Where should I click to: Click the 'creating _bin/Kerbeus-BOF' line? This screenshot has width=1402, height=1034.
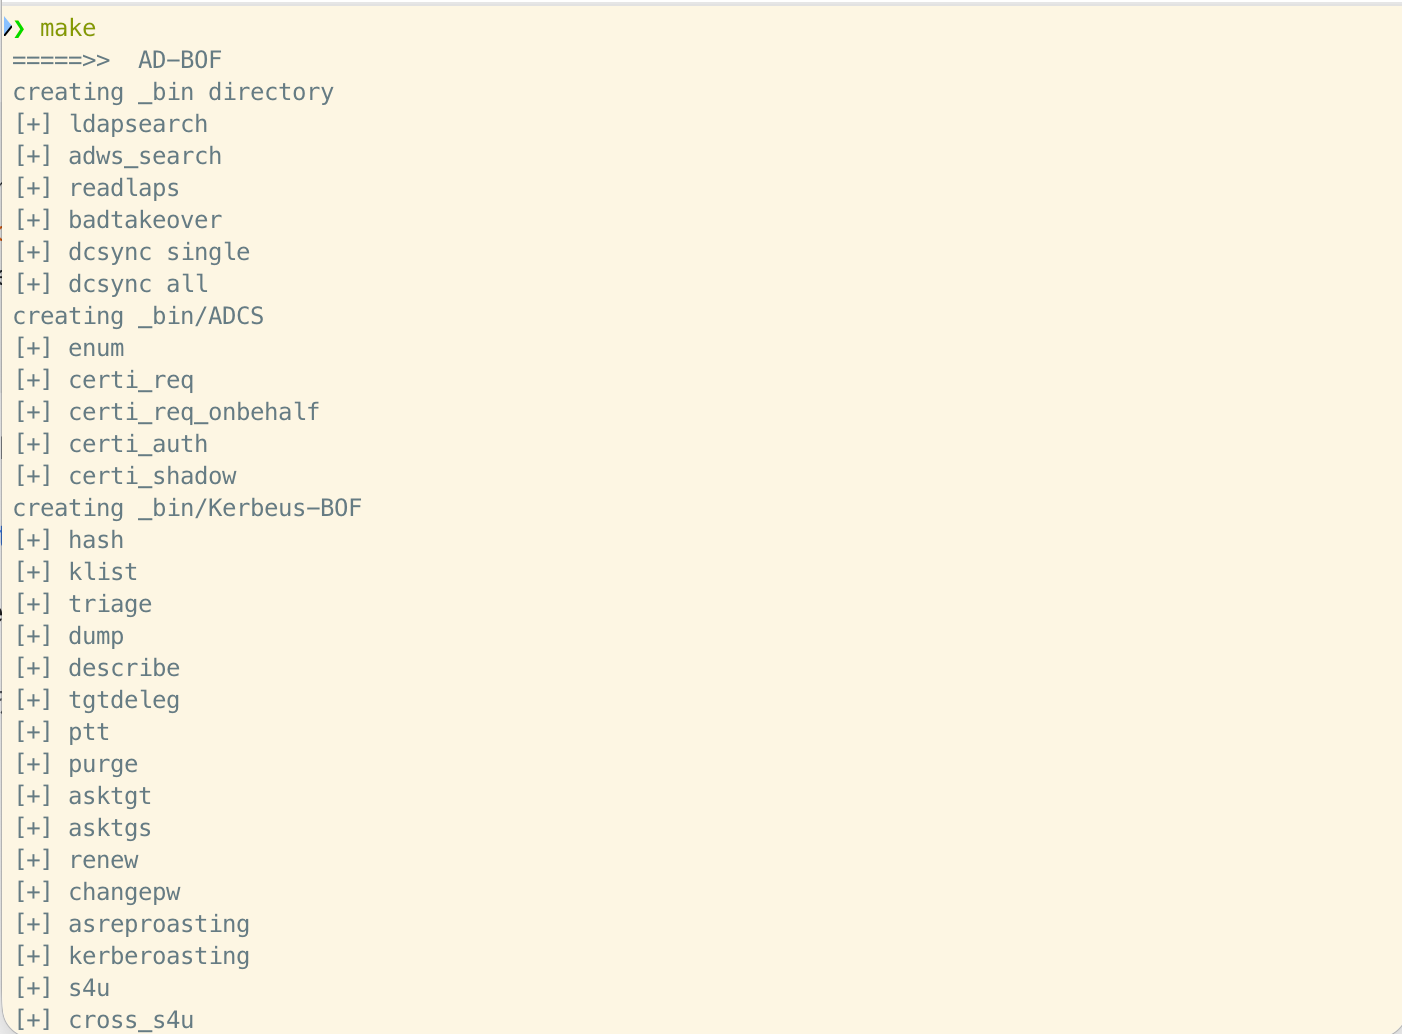coord(187,508)
